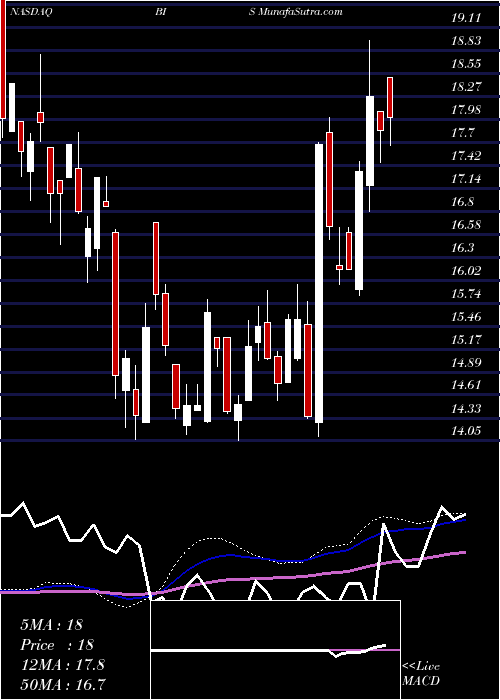500x700 pixels.
Task: Select the 18.55 price axis label
Action: (466, 64)
